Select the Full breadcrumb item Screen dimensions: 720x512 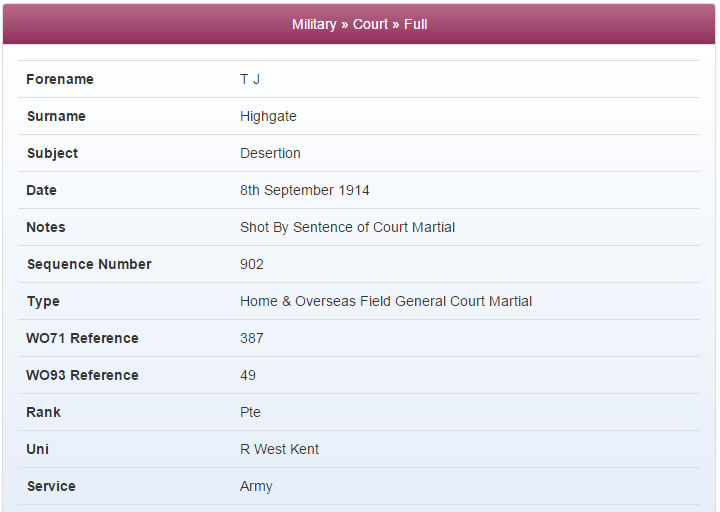point(416,24)
